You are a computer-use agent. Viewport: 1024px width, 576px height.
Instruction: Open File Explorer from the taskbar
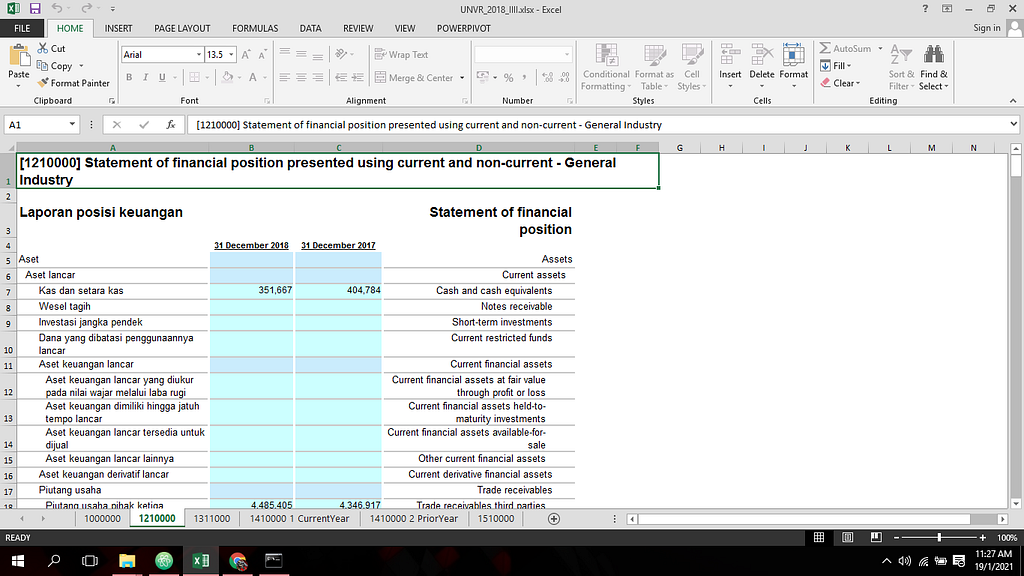[x=127, y=560]
